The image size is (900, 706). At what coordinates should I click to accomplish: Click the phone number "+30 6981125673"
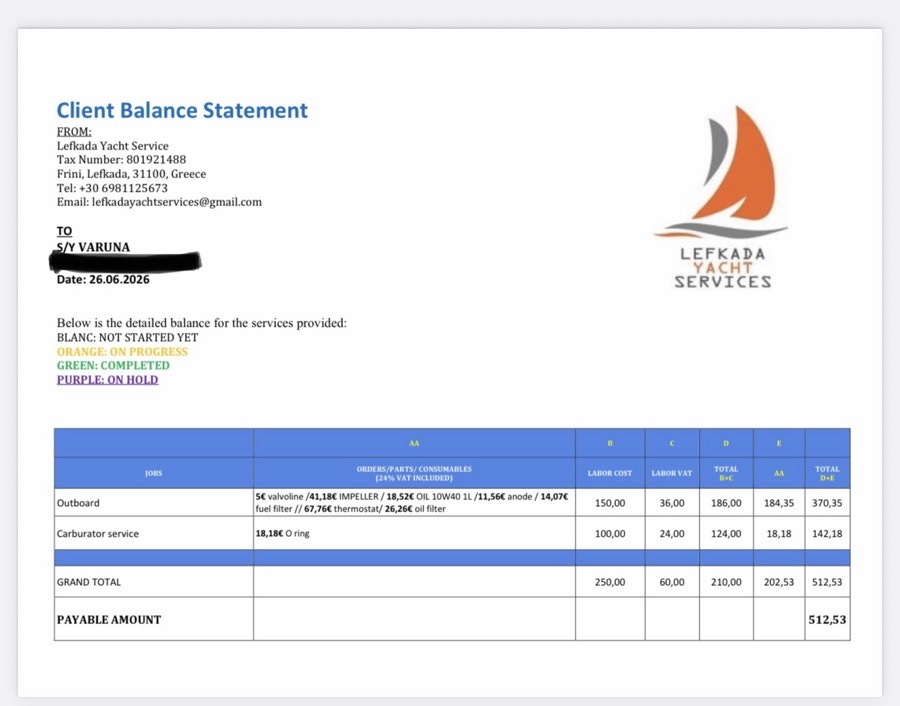[123, 188]
